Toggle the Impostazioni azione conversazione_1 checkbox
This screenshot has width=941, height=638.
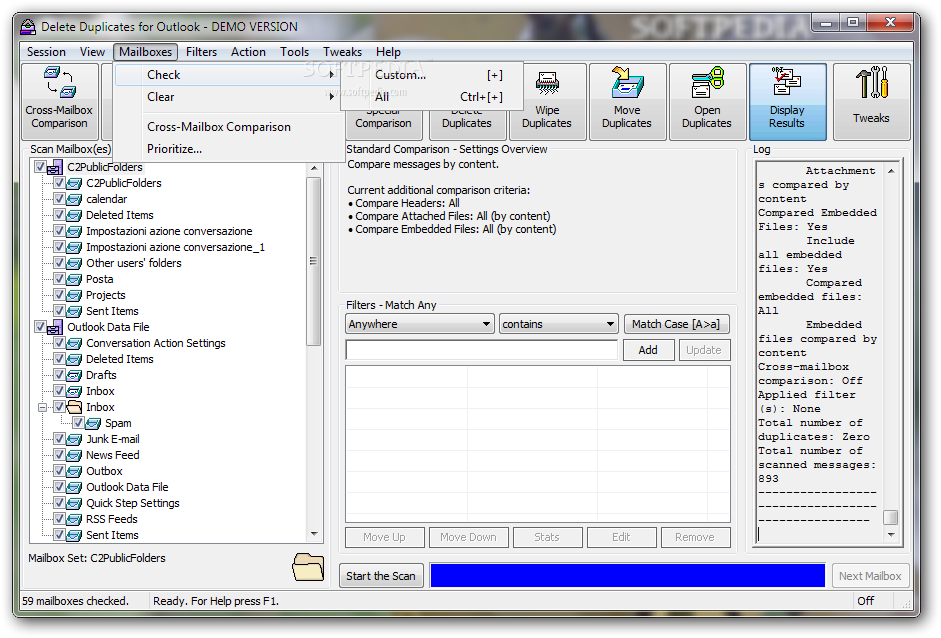pos(59,247)
